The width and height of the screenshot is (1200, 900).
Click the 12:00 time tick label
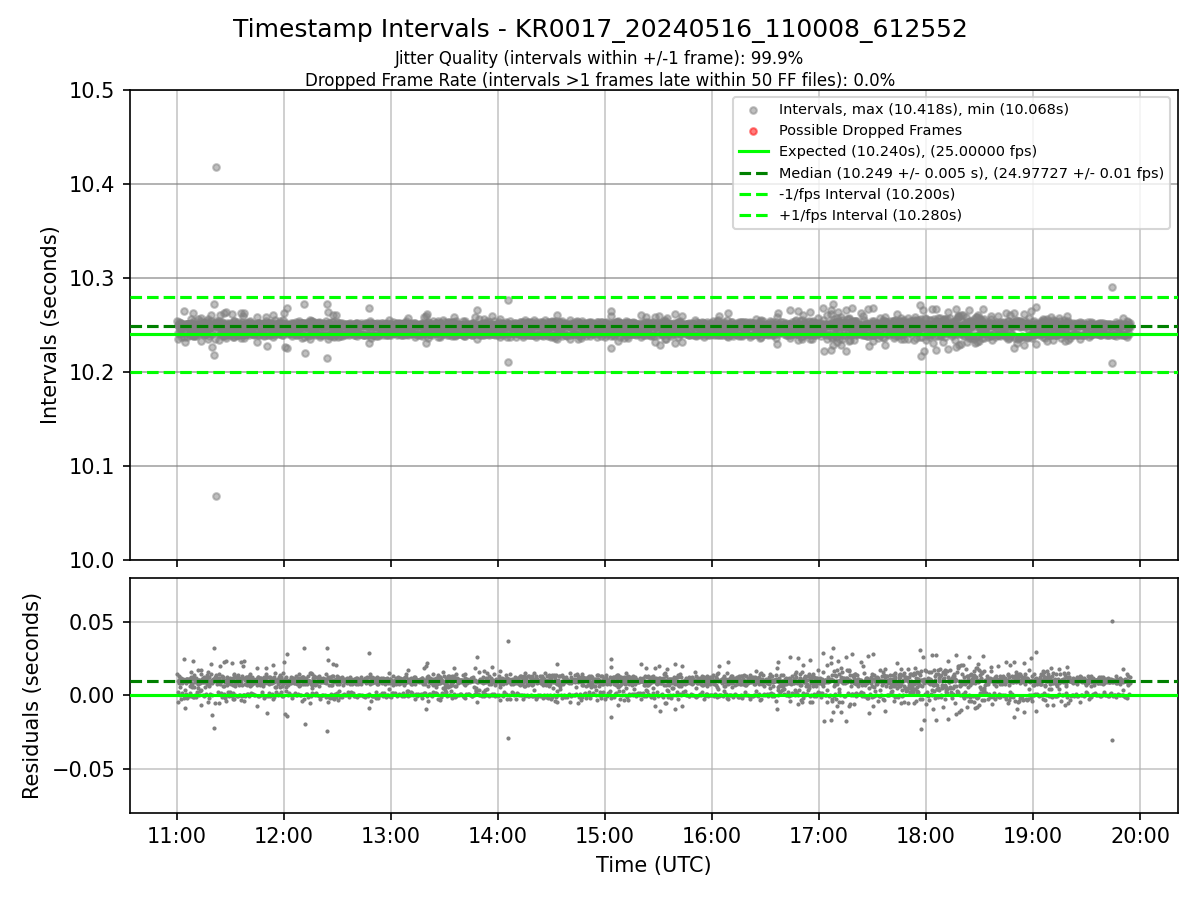click(x=284, y=835)
